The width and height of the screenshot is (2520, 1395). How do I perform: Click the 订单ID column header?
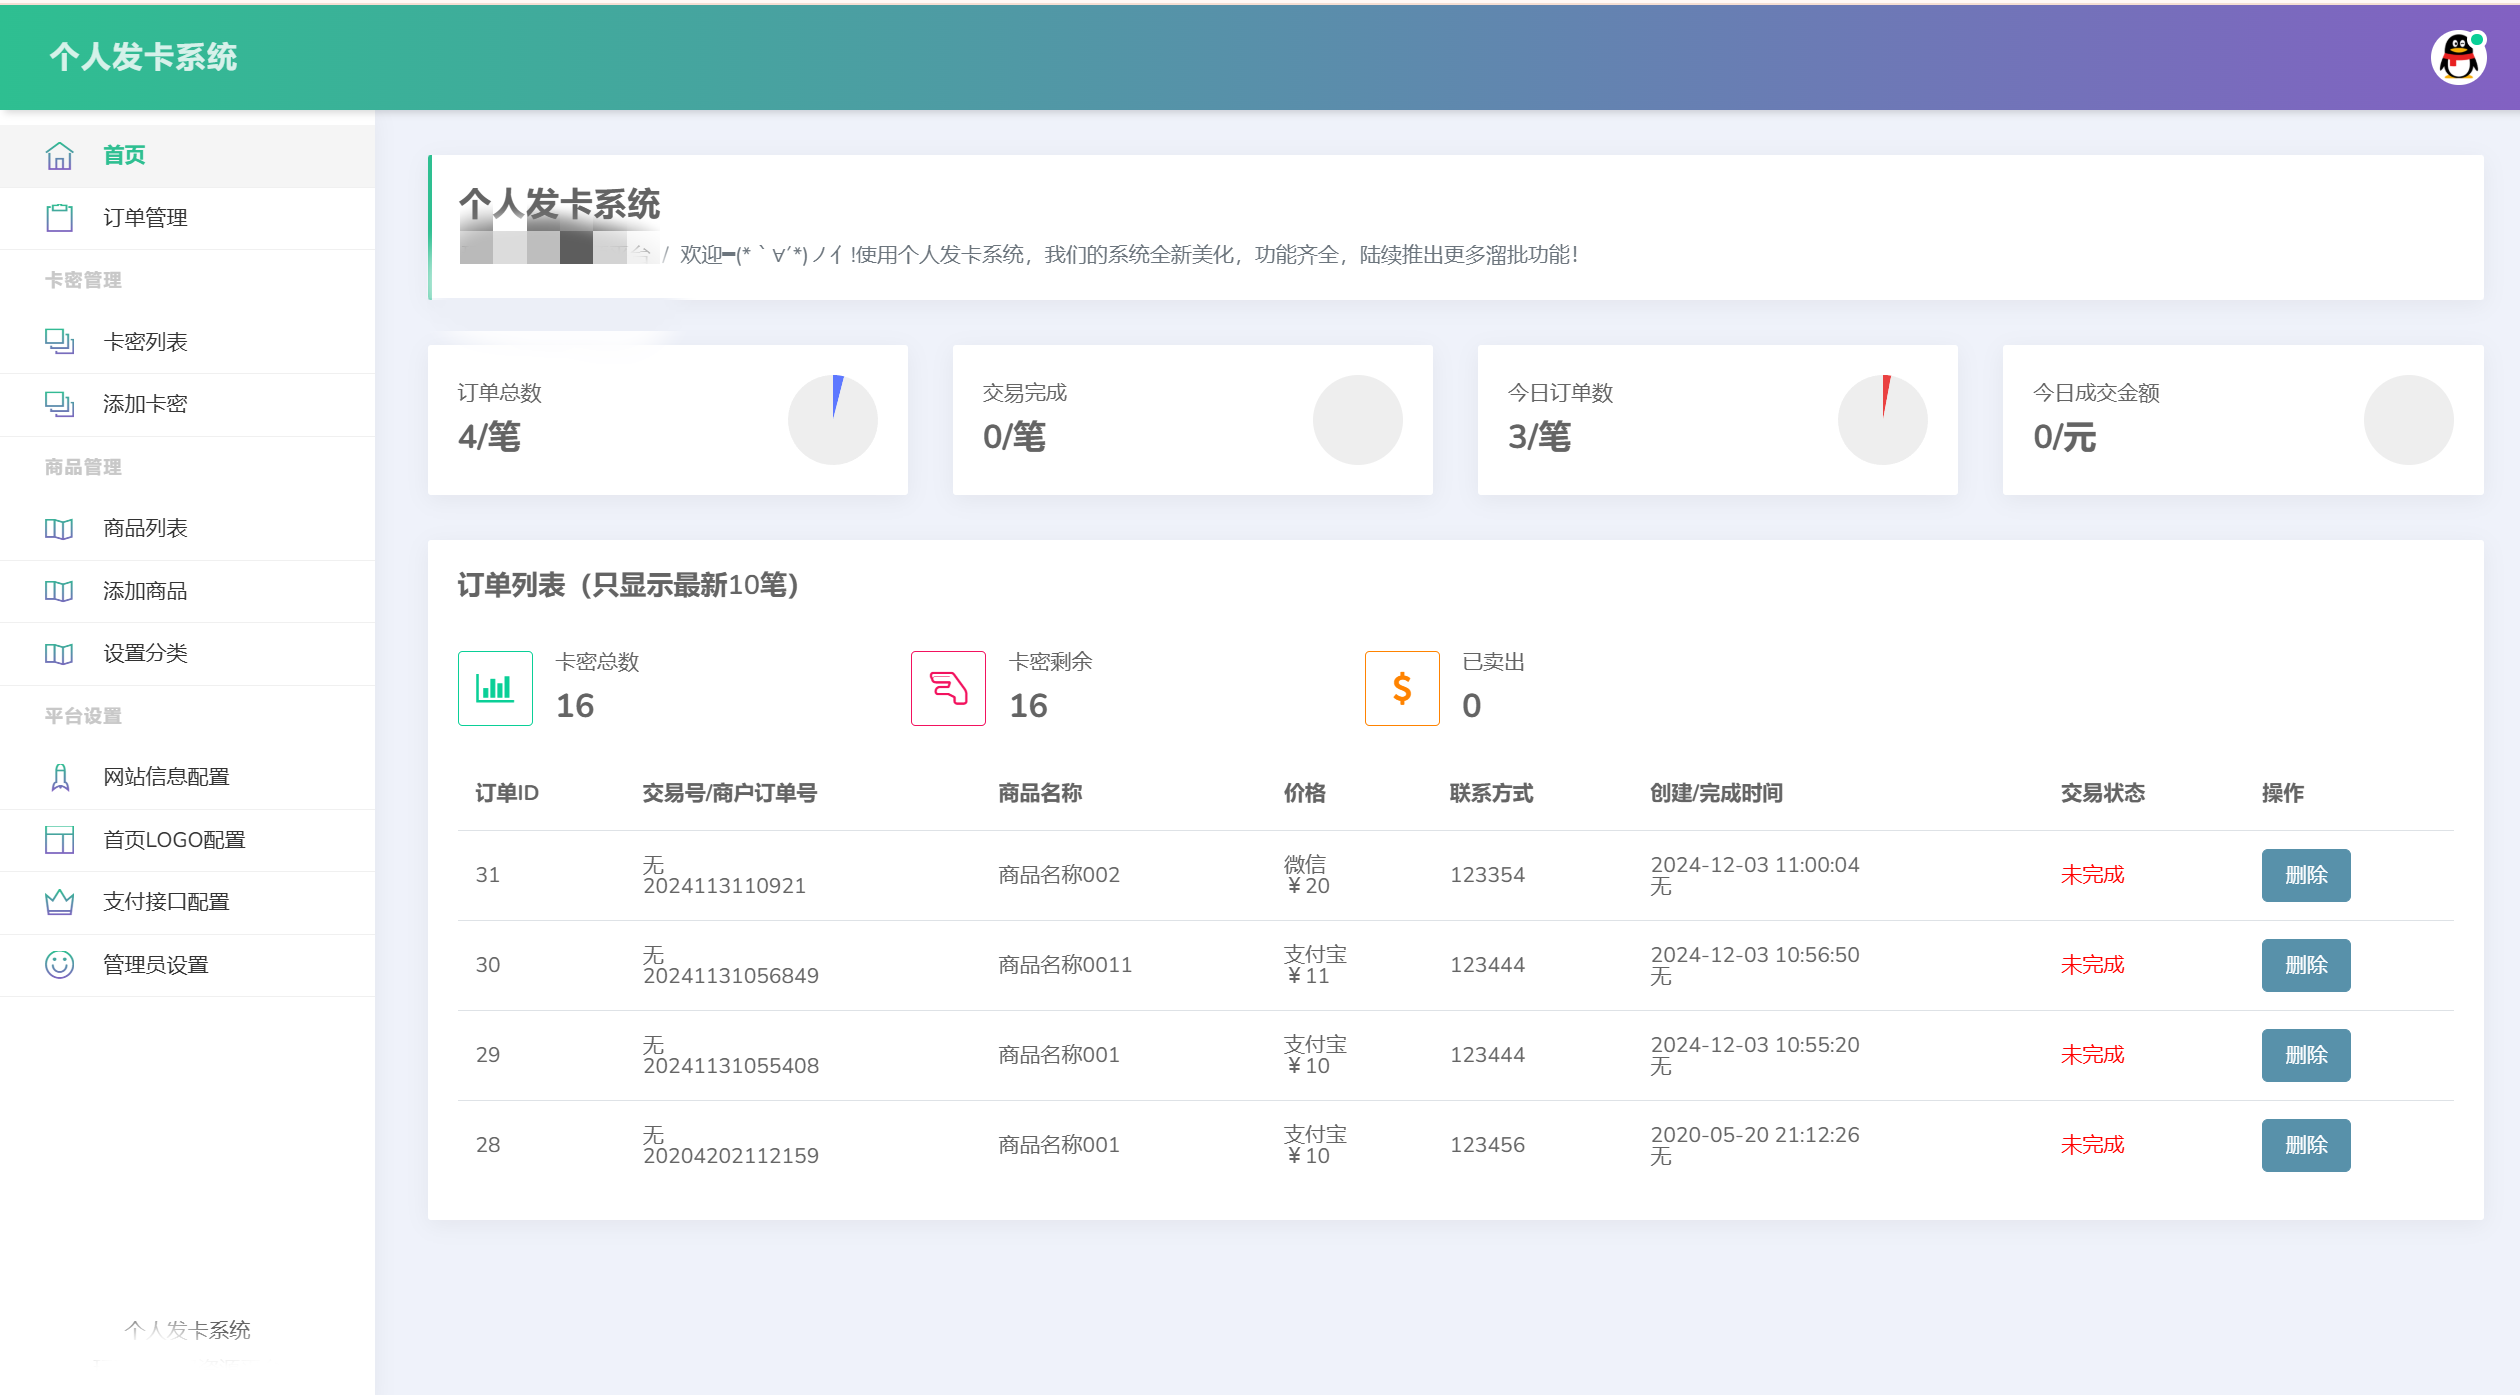(507, 793)
